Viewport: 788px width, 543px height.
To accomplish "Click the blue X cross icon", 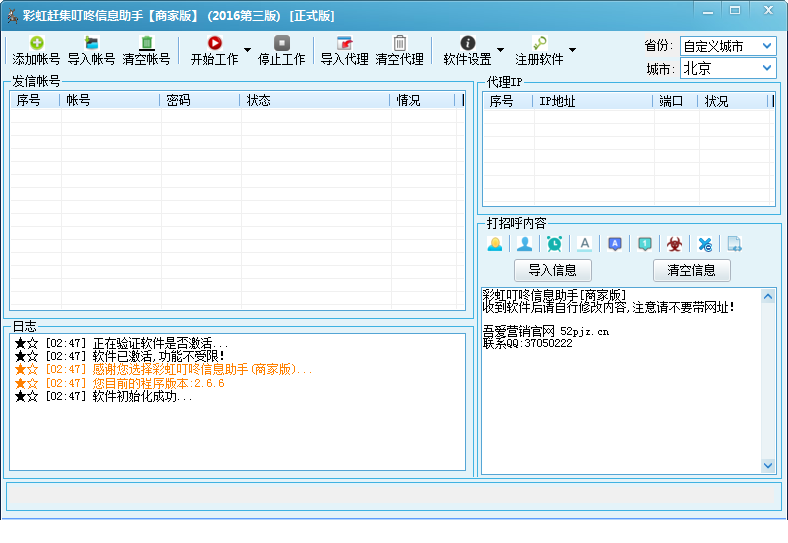I will pos(705,244).
